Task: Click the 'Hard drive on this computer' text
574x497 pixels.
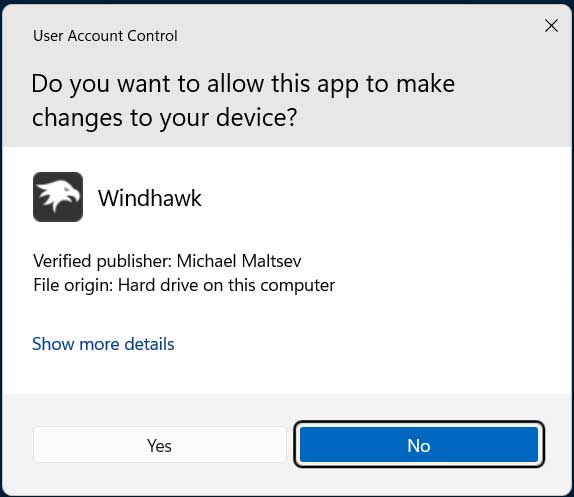Action: (226, 285)
